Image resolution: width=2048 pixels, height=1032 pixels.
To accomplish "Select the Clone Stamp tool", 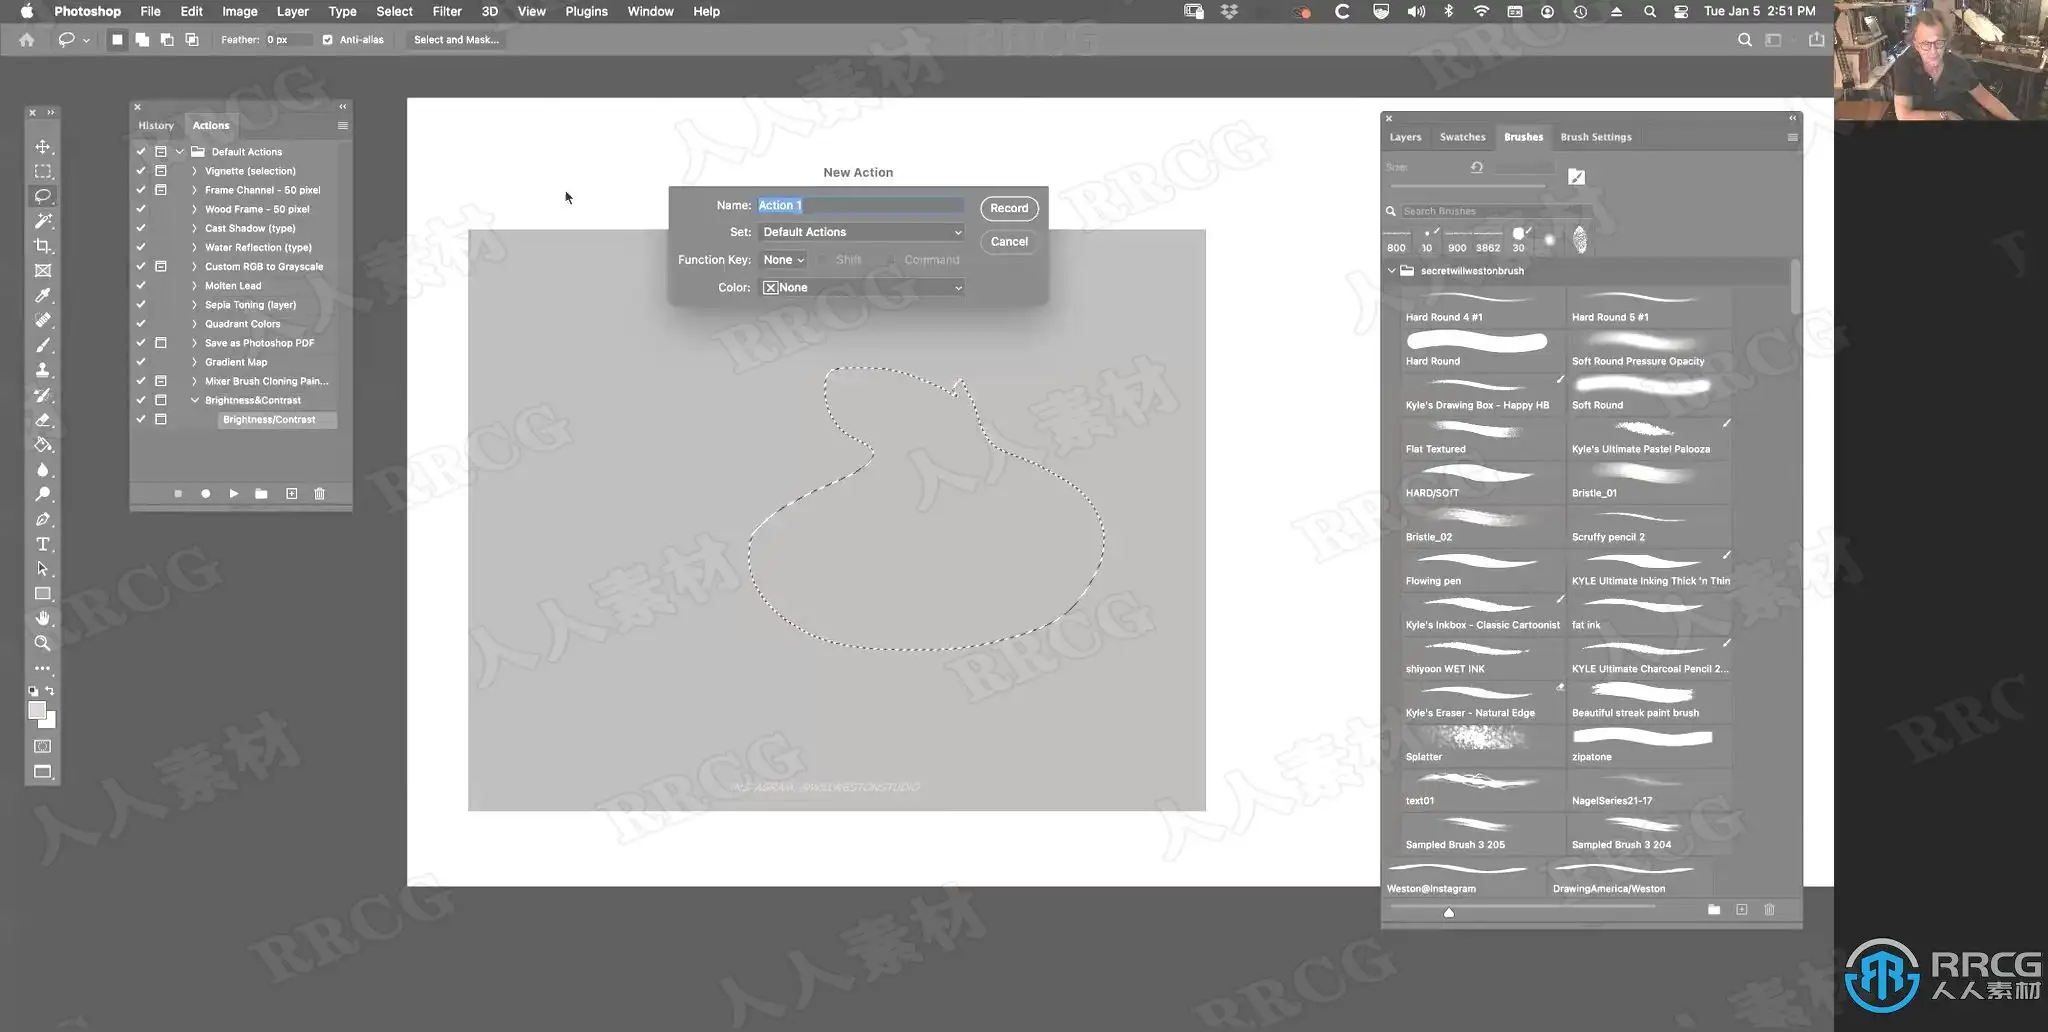I will (x=43, y=370).
